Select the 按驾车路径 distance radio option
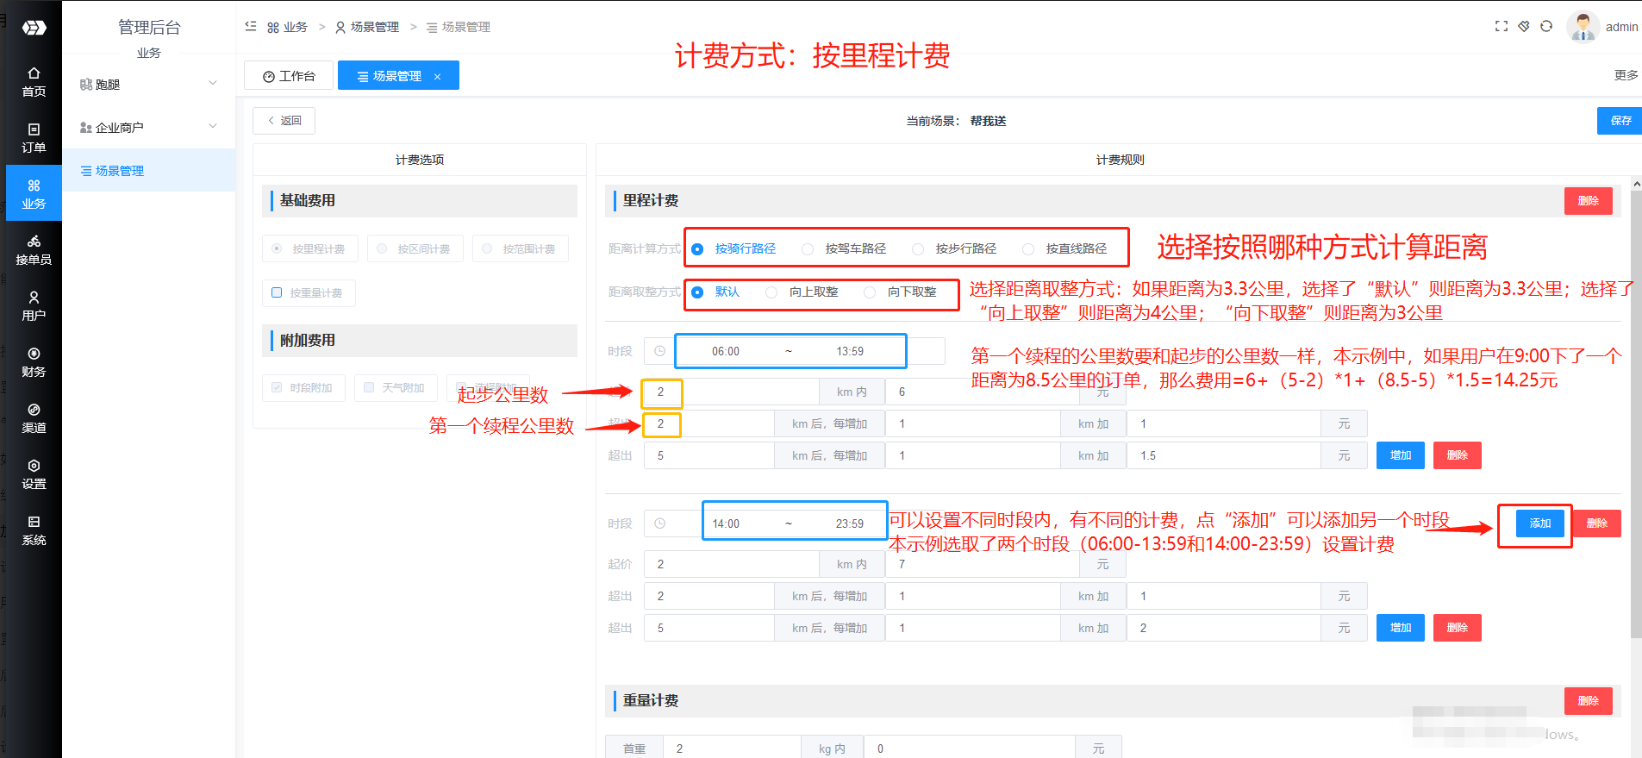This screenshot has height=758, width=1642. 808,249
